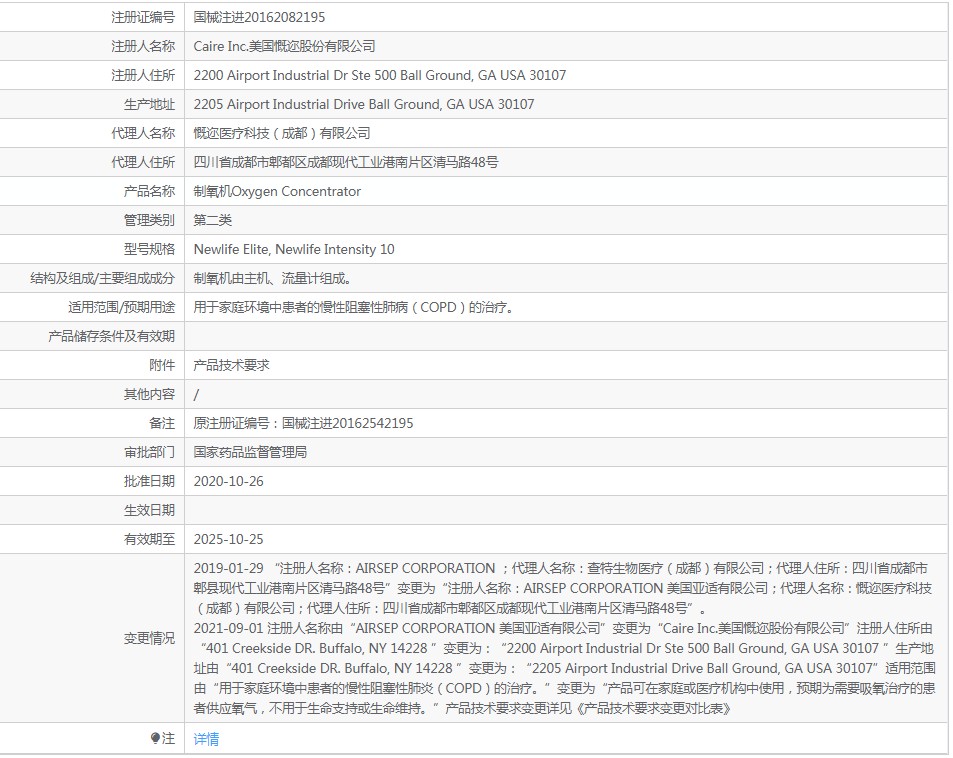This screenshot has height=758, width=953.
Task: Click the 注册证编号 label
Action: tap(143, 17)
